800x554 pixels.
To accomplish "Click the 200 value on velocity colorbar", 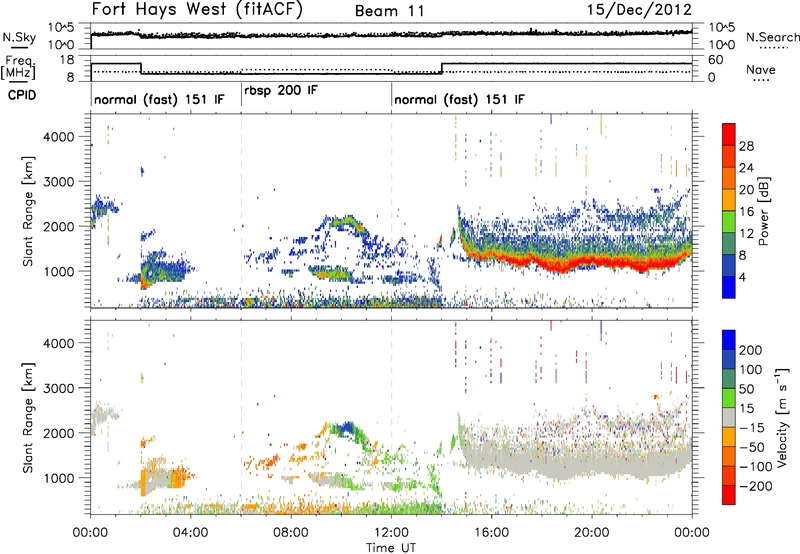I will tap(750, 350).
